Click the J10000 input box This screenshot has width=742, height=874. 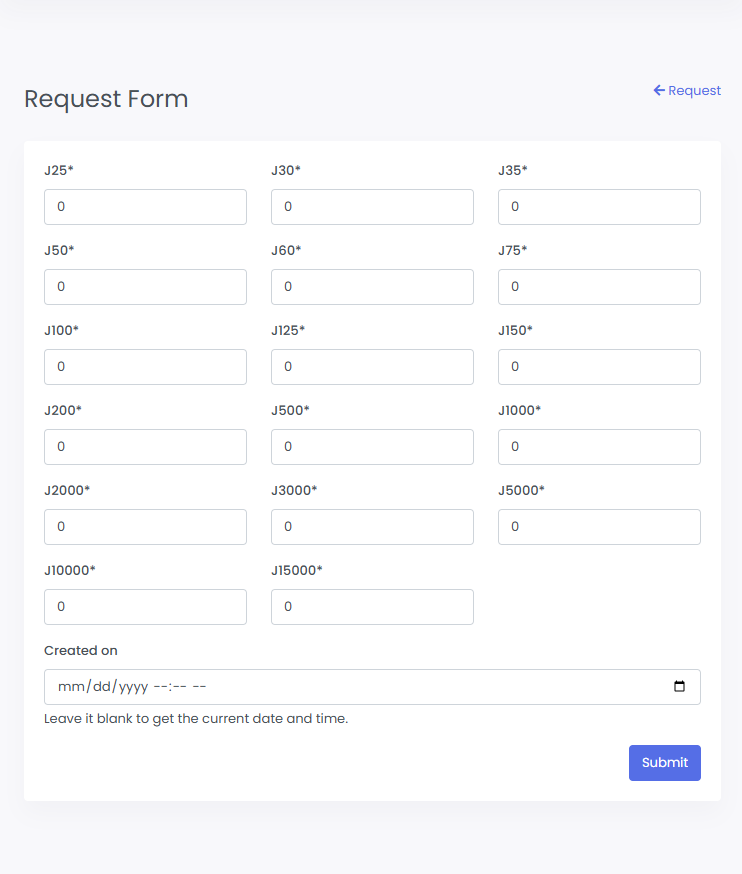click(x=145, y=607)
